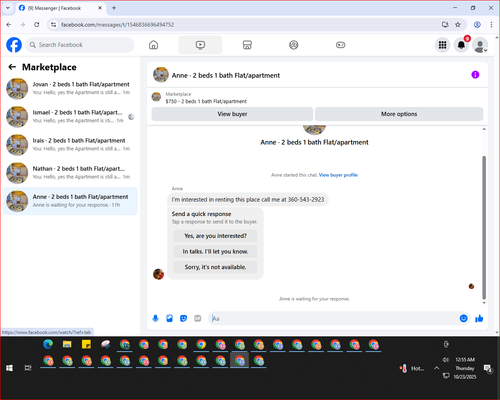Open the Video/Watch tab icon
The height and width of the screenshot is (400, 500).
coord(200,45)
